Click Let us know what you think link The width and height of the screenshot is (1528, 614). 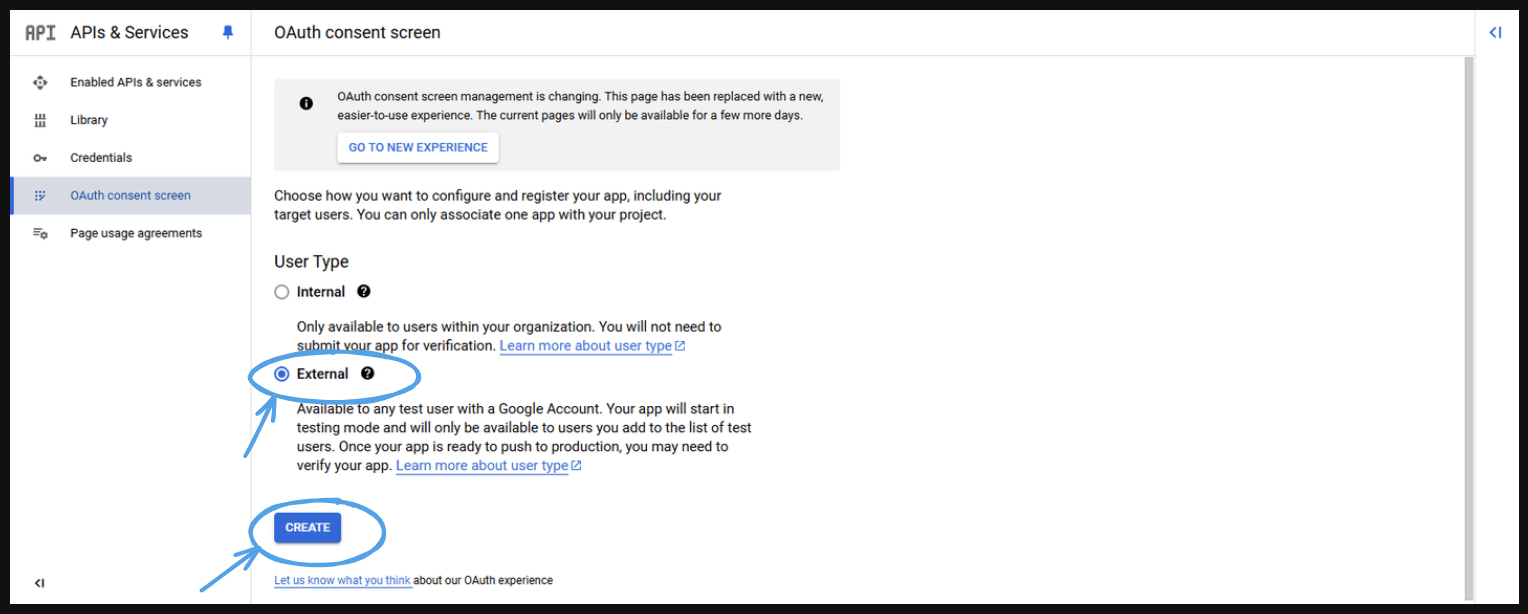pyautogui.click(x=343, y=580)
